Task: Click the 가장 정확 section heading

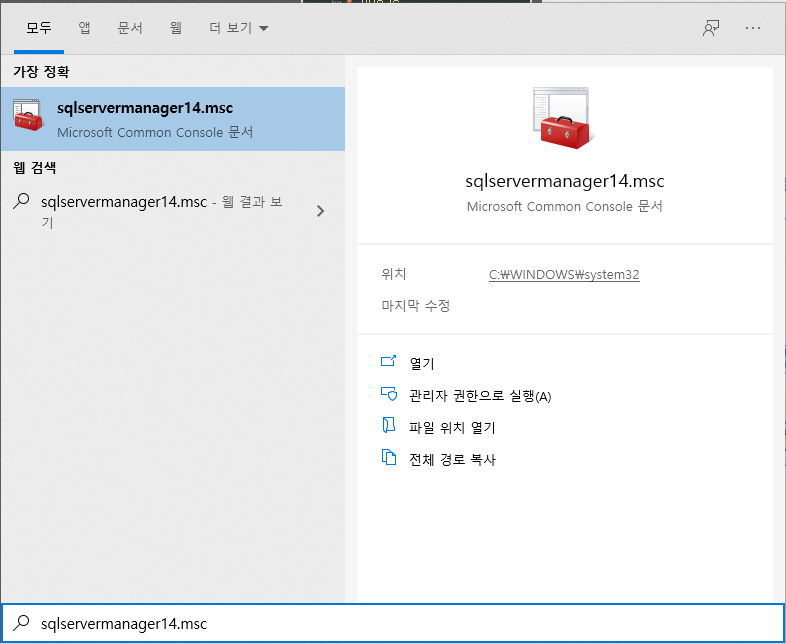Action: point(41,72)
